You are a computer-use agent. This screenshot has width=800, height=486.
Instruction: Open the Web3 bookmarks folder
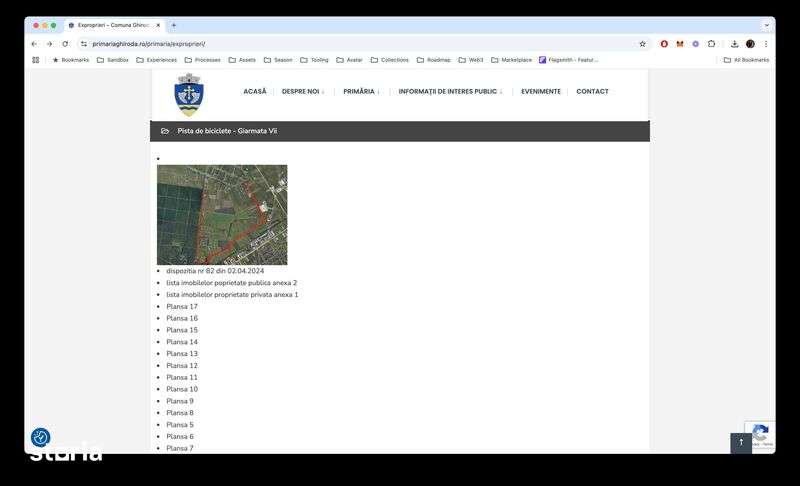pyautogui.click(x=471, y=60)
